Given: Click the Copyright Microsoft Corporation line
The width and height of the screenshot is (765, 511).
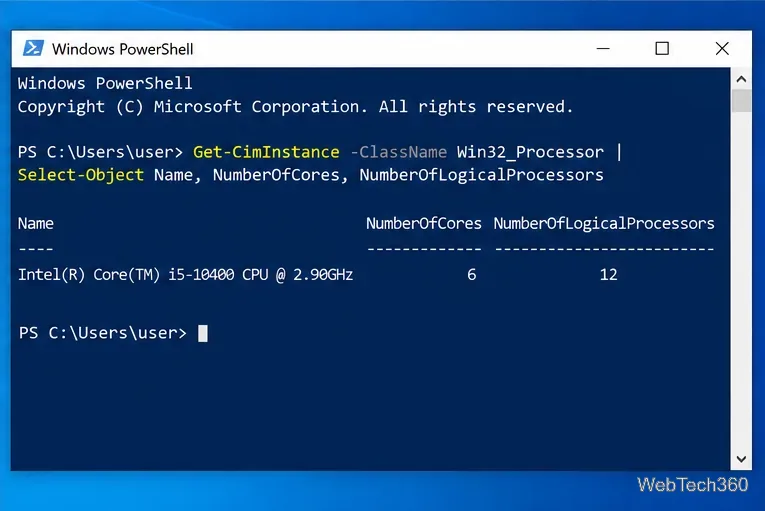Looking at the screenshot, I should [x=295, y=107].
